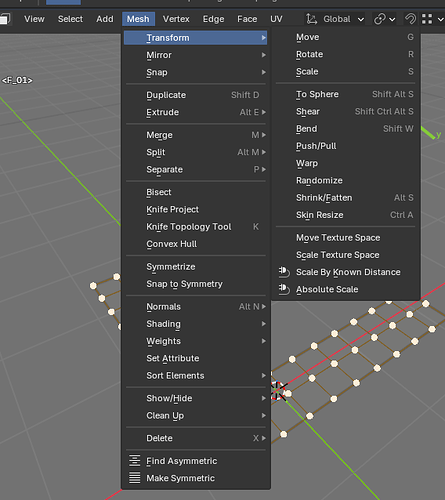Open the Vertex menu
Screen dimensions: 445x500
coord(176,19)
